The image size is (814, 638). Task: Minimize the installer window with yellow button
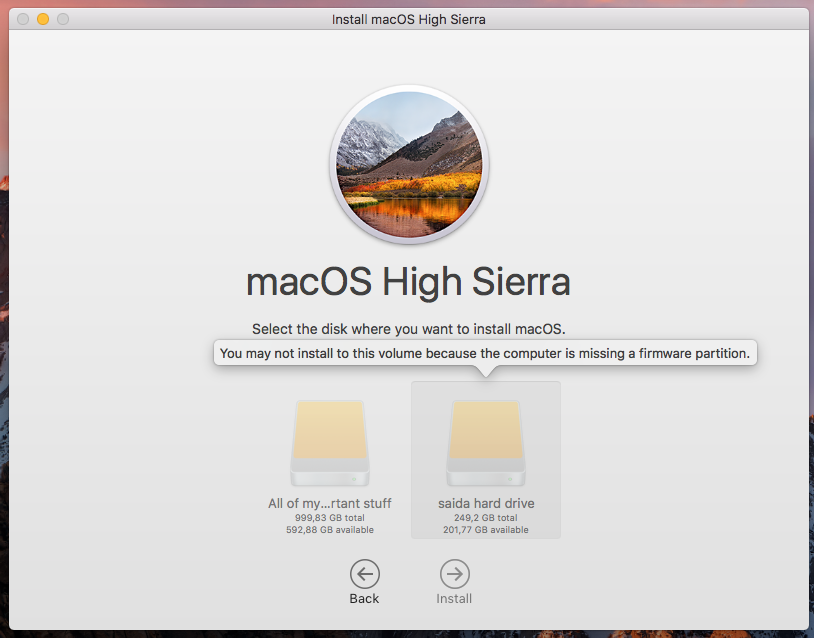(43, 19)
